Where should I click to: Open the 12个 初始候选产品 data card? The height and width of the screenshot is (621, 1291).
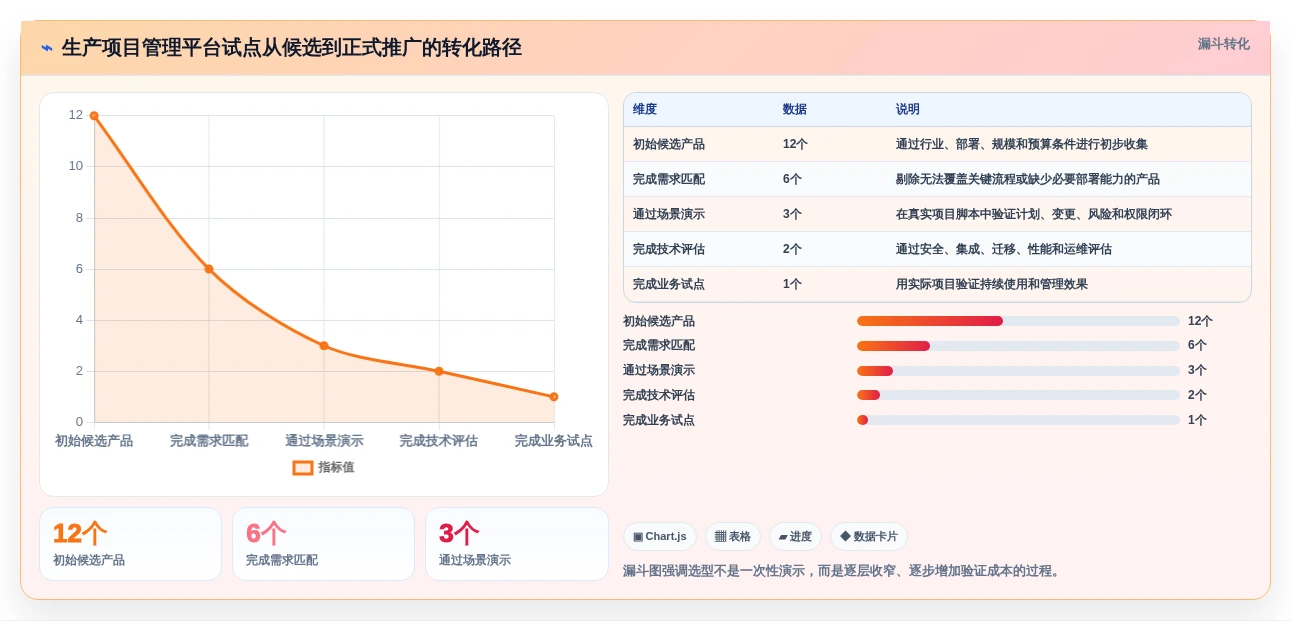pyautogui.click(x=130, y=544)
